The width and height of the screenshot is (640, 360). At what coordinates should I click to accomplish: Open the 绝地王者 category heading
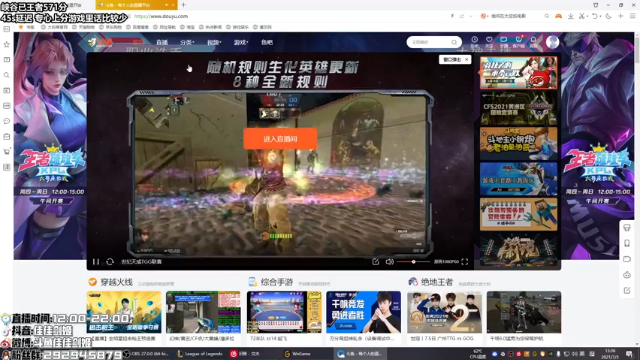click(x=437, y=282)
